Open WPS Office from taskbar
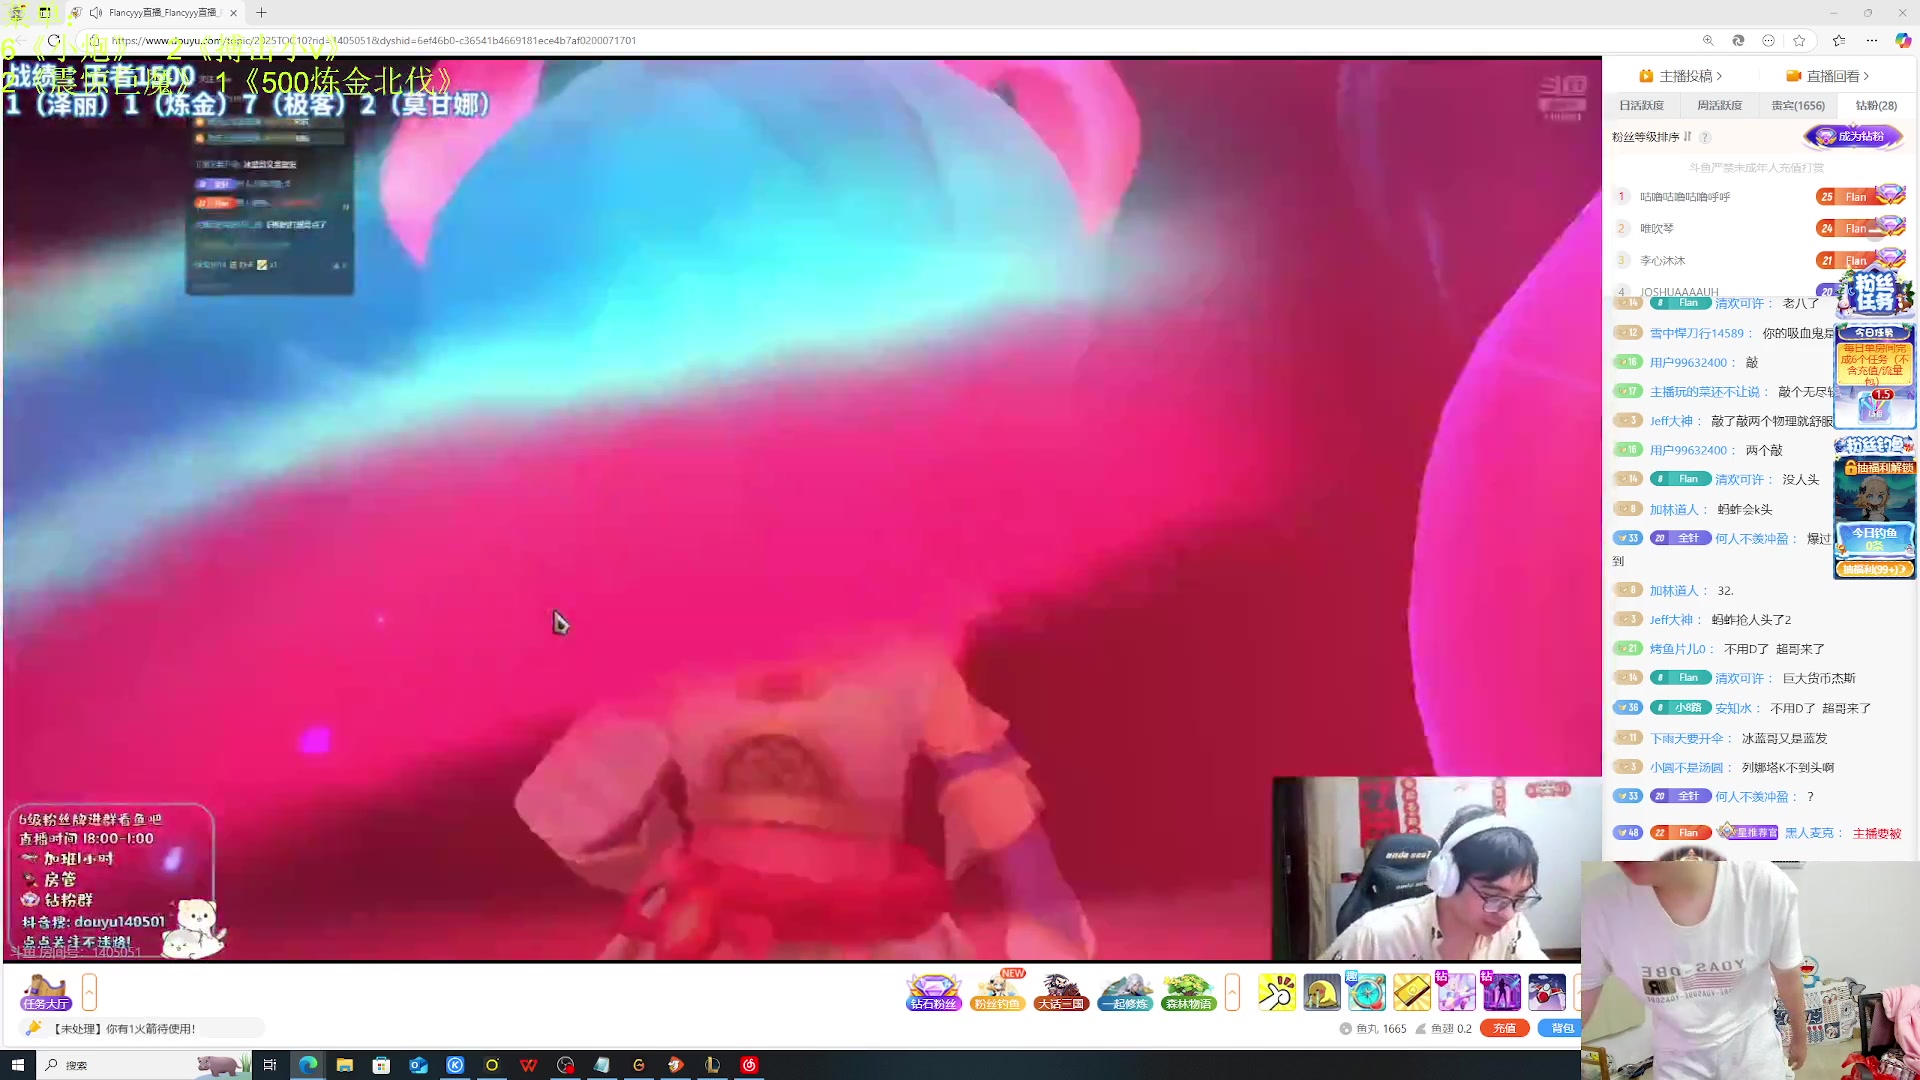This screenshot has height=1080, width=1920. click(x=529, y=1065)
